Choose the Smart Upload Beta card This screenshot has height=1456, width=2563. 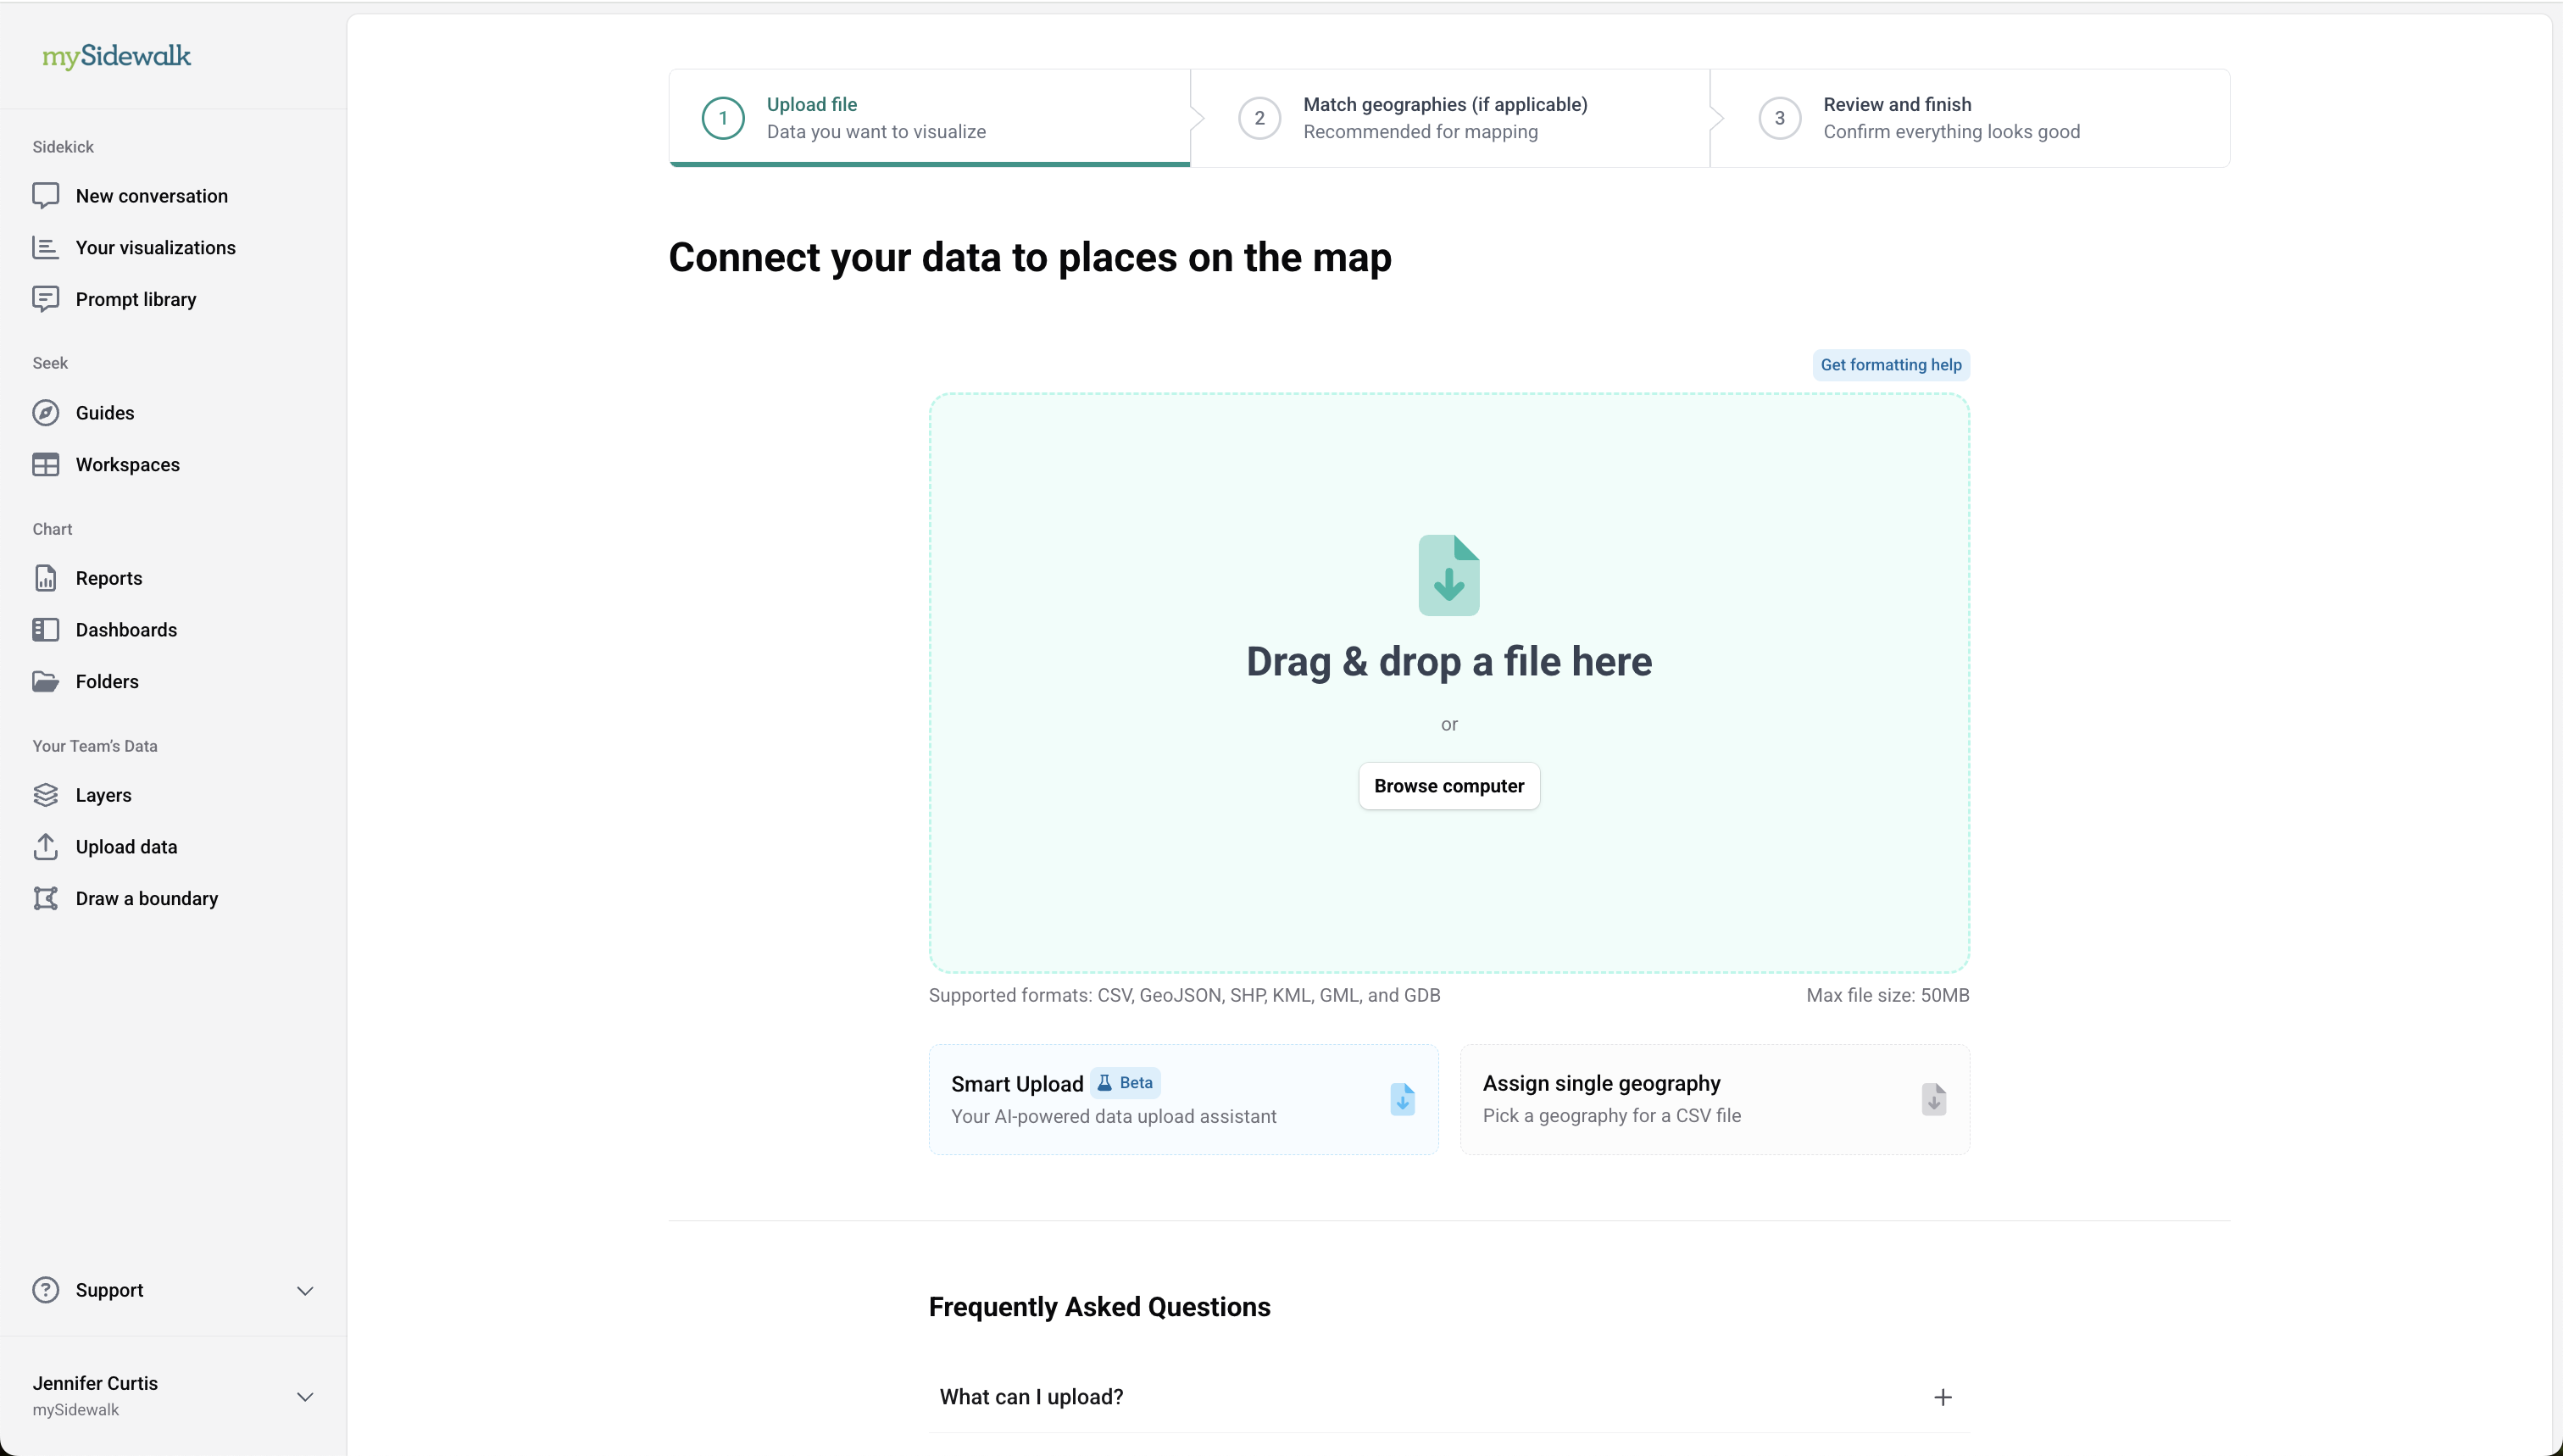(1183, 1100)
